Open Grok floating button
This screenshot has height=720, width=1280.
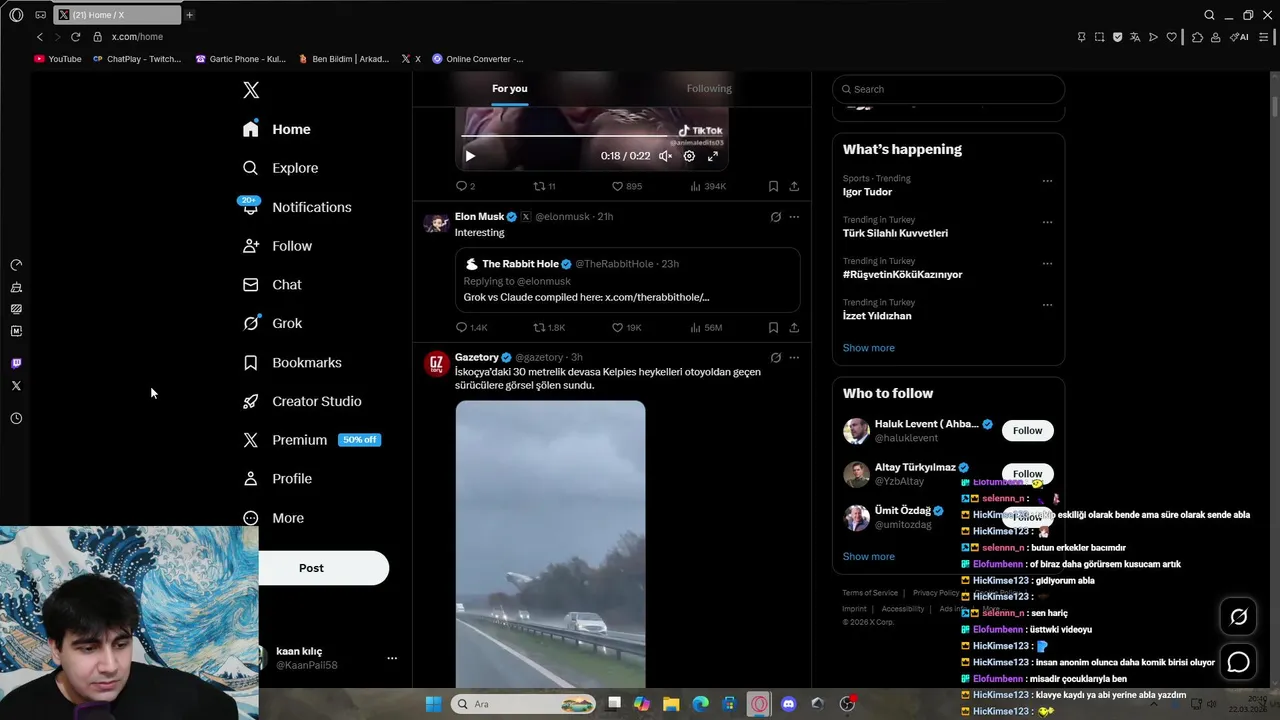tap(1238, 617)
